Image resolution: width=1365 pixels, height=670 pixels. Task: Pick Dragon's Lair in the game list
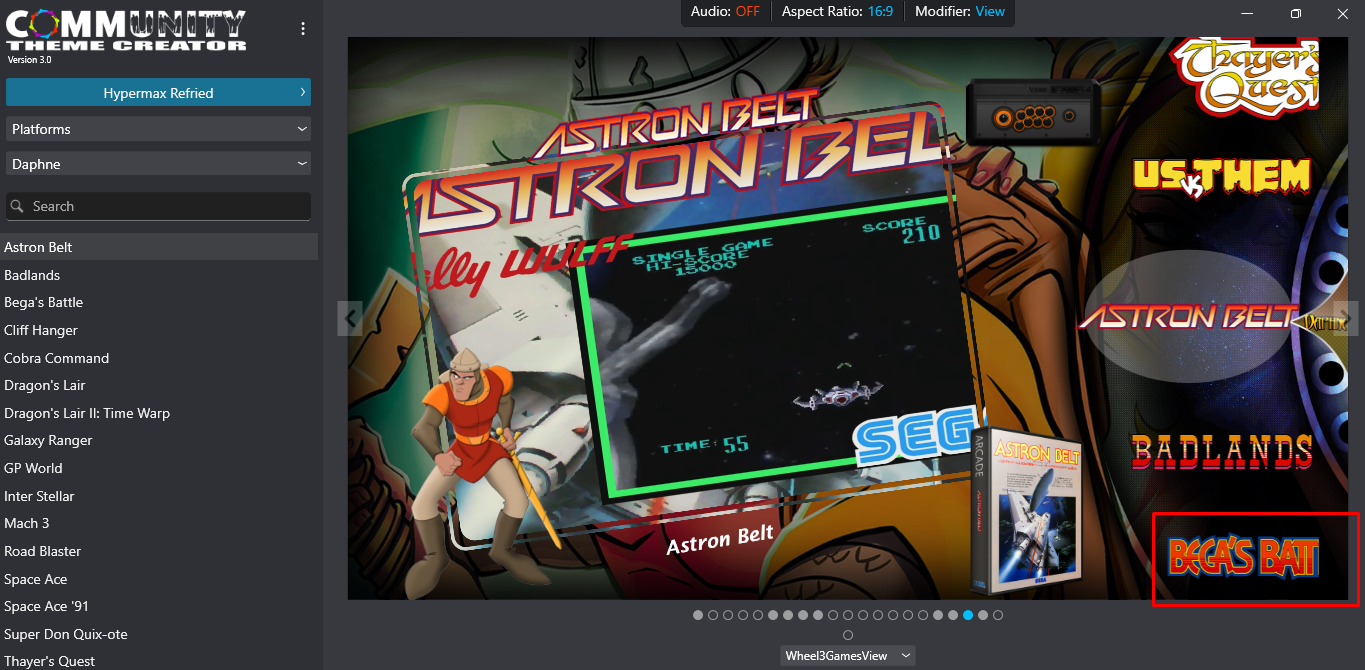(x=159, y=385)
